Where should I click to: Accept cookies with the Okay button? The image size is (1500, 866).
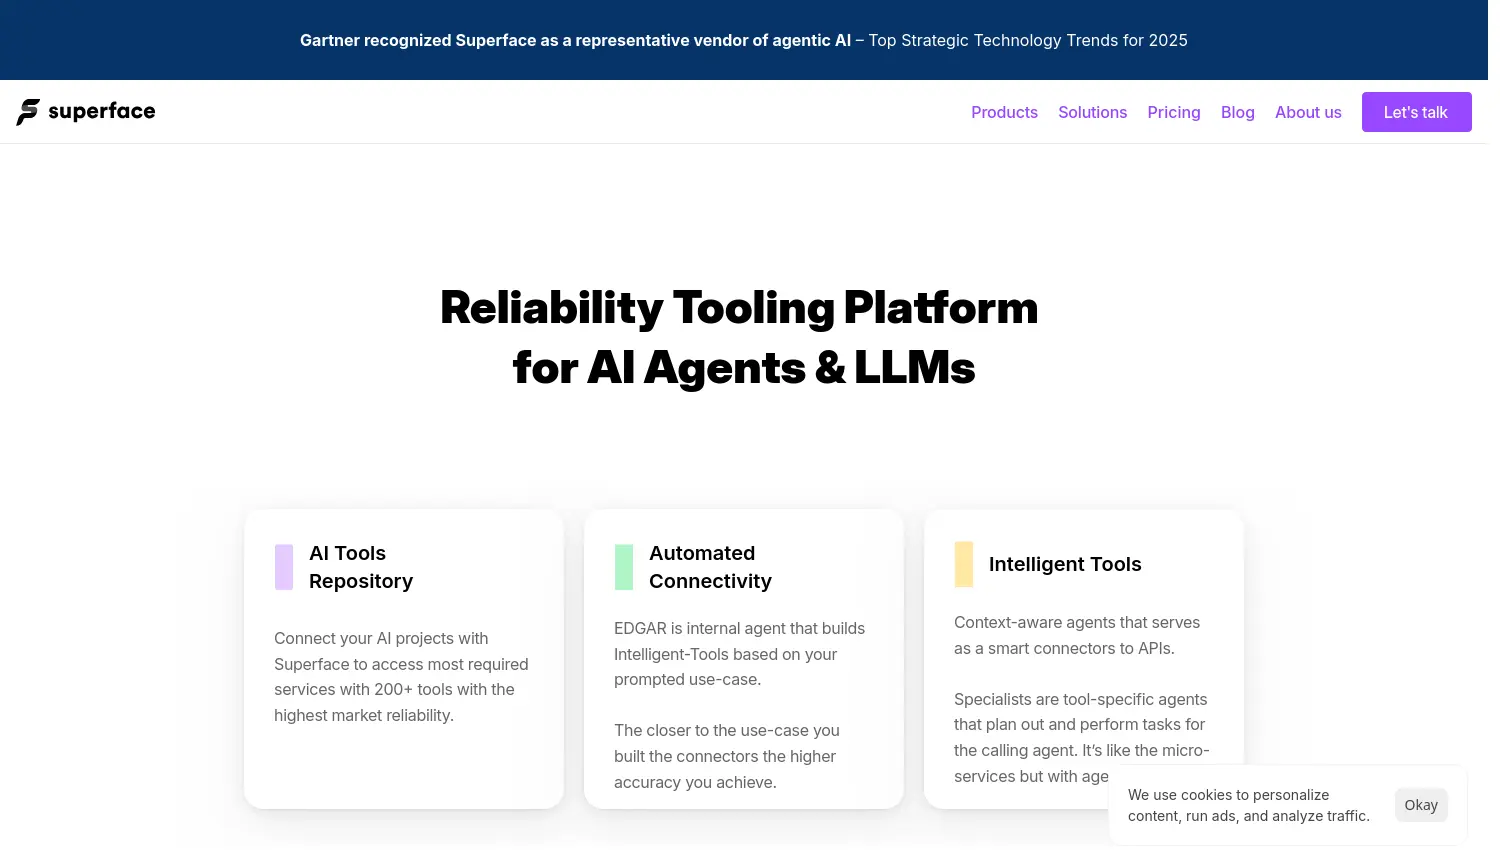click(1420, 805)
